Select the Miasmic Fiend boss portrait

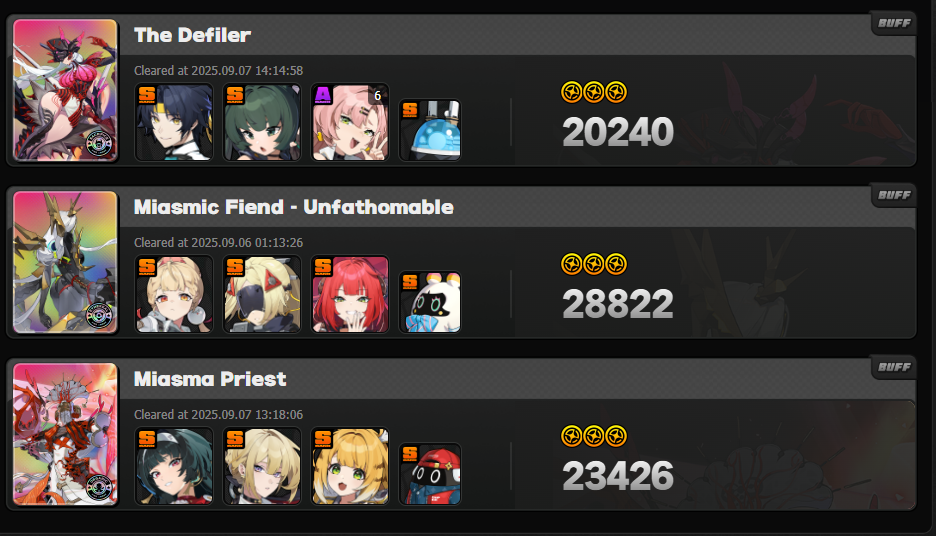point(65,262)
